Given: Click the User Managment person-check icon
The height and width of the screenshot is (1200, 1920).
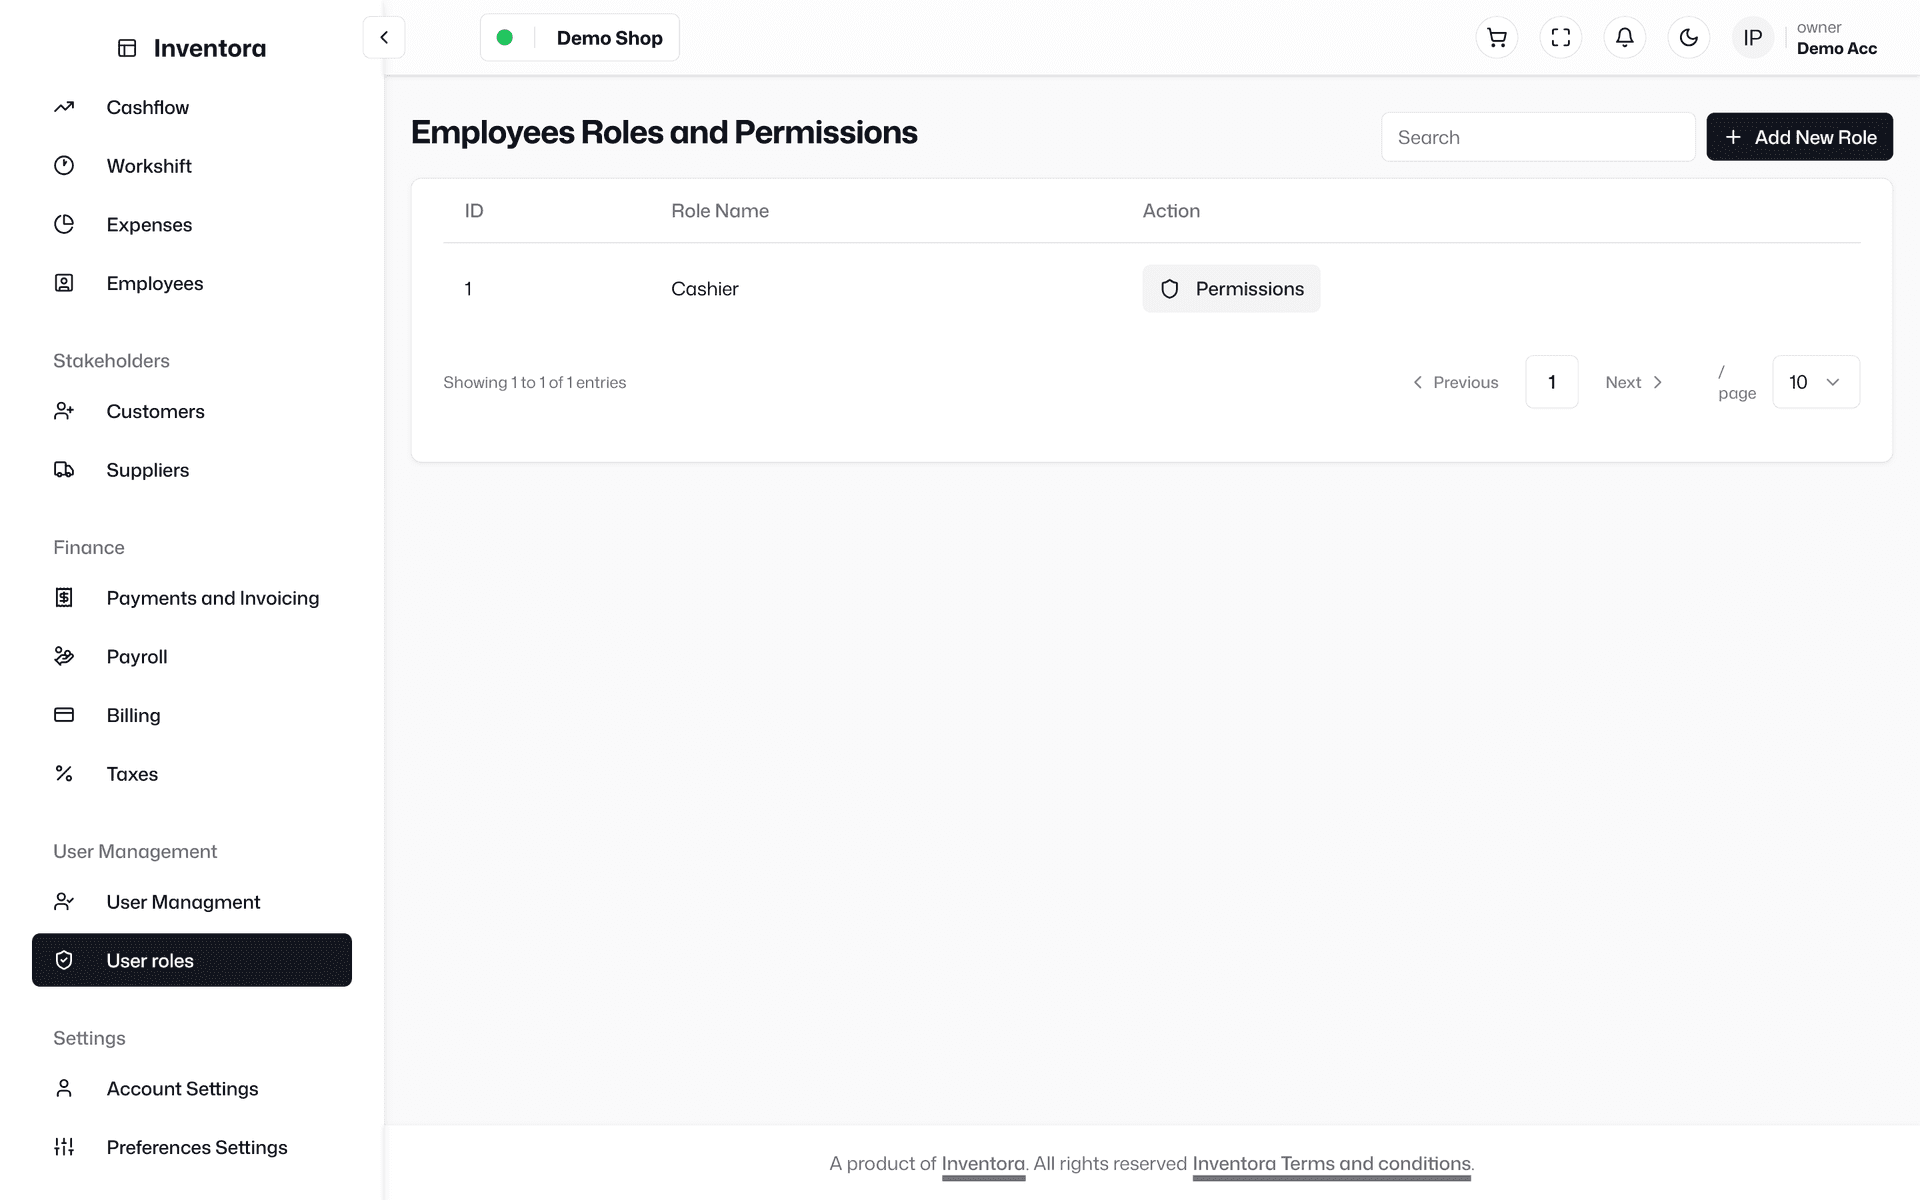Looking at the screenshot, I should tap(64, 902).
